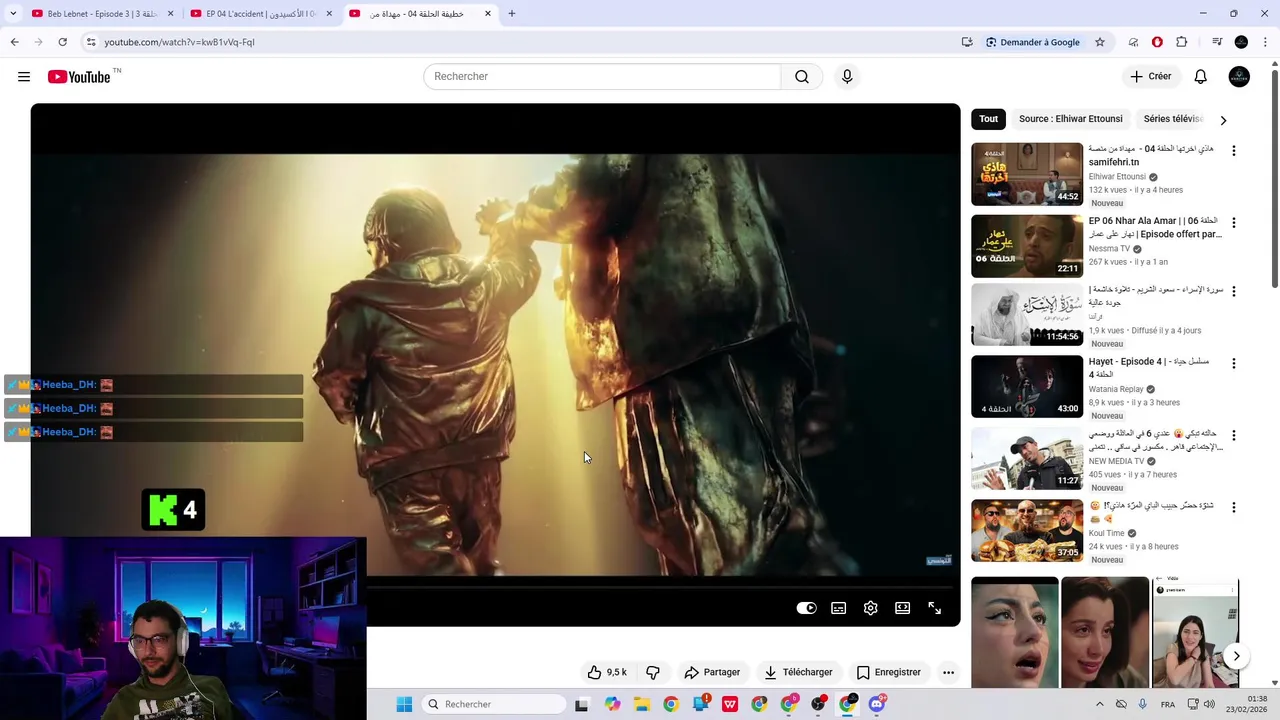Open the Koui Time 37:05 thumbnail
The width and height of the screenshot is (1280, 720).
coord(1027,530)
